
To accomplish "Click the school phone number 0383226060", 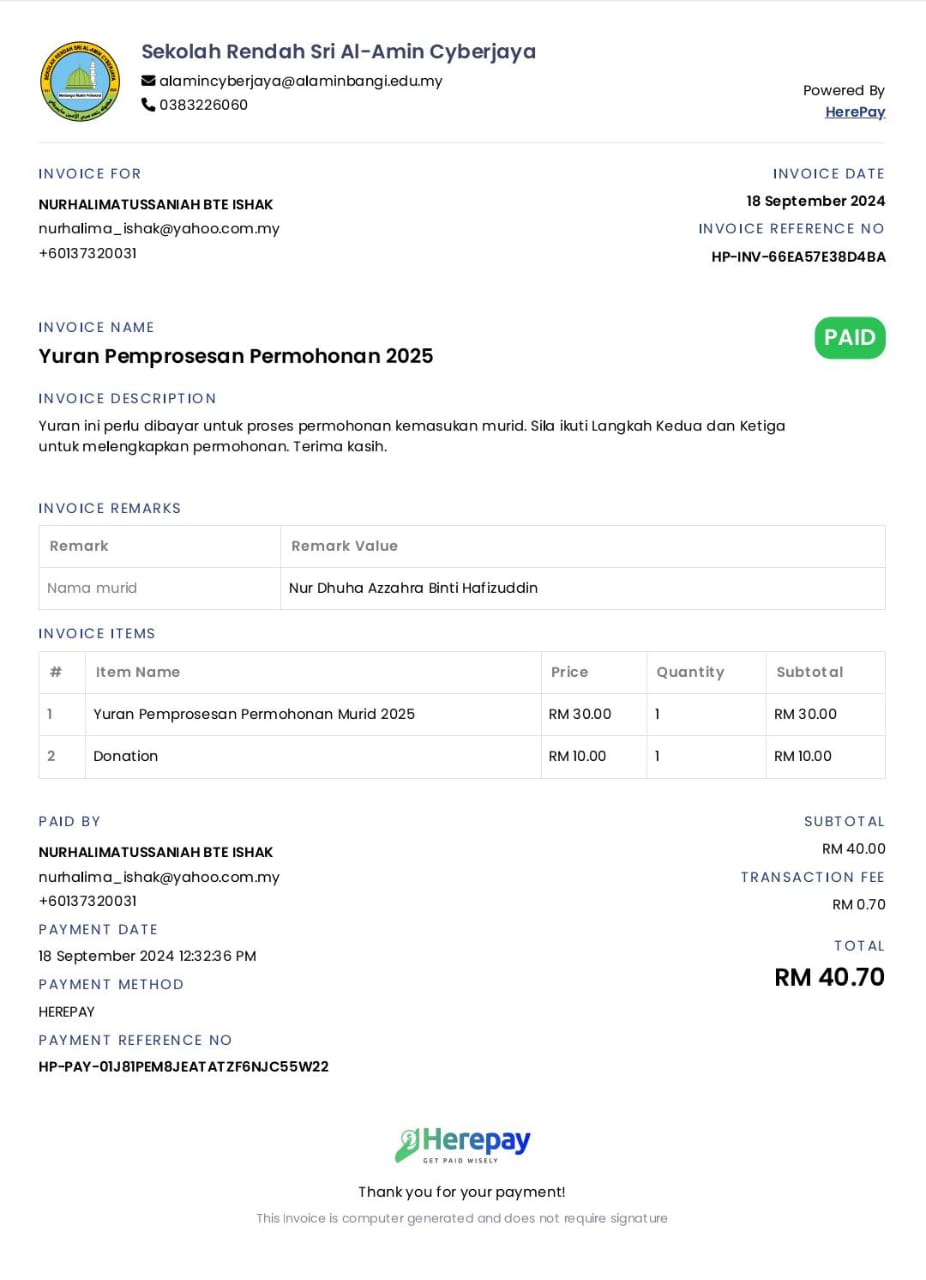I will point(204,104).
